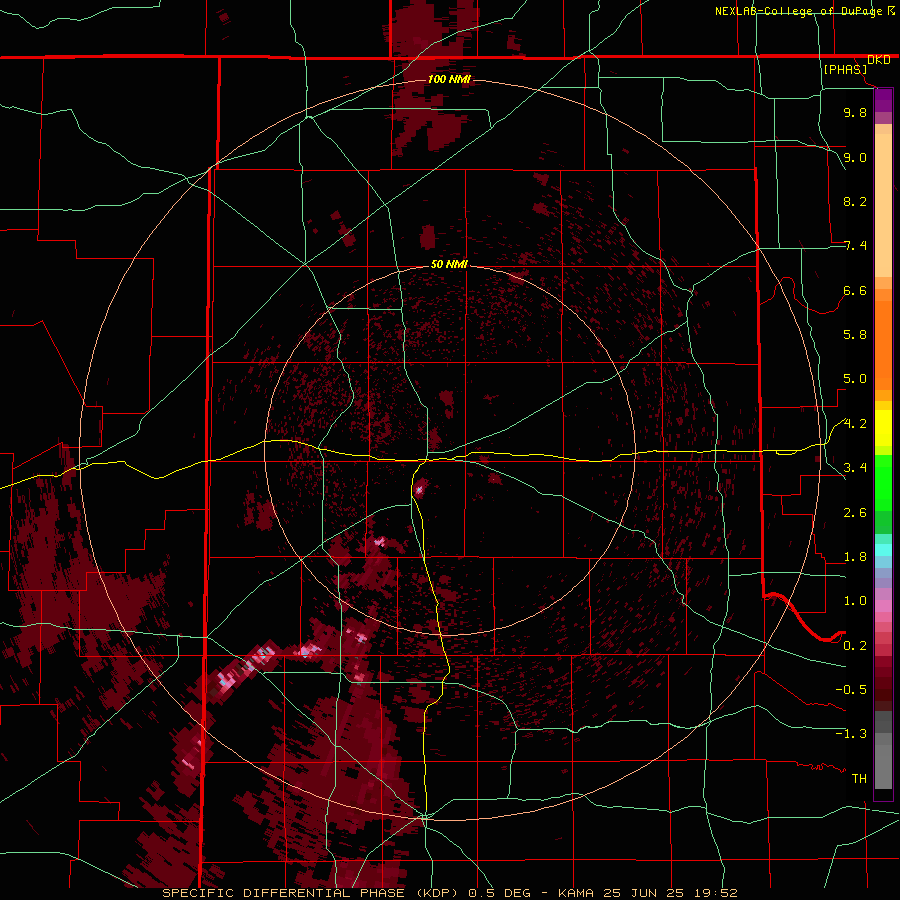Click the "-0.5" color scale value
The image size is (900, 900).
point(851,689)
